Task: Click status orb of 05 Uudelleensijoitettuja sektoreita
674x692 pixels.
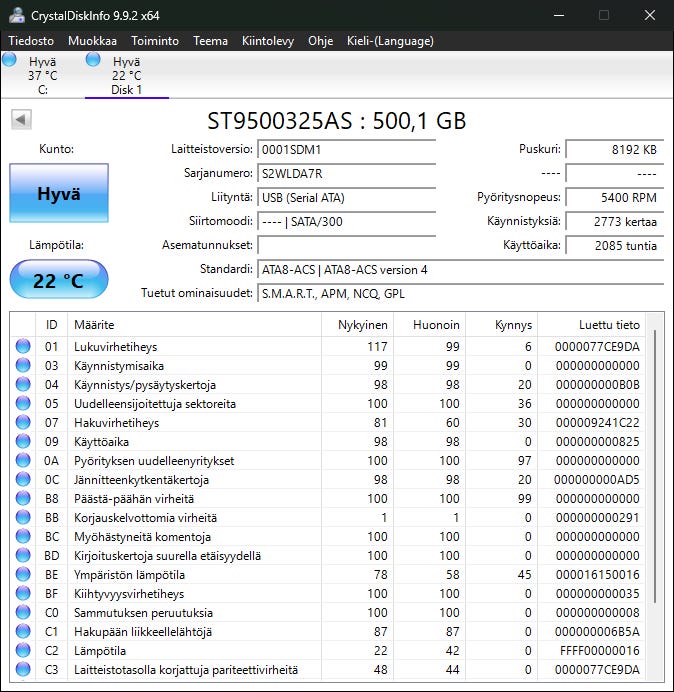Action: pos(23,403)
